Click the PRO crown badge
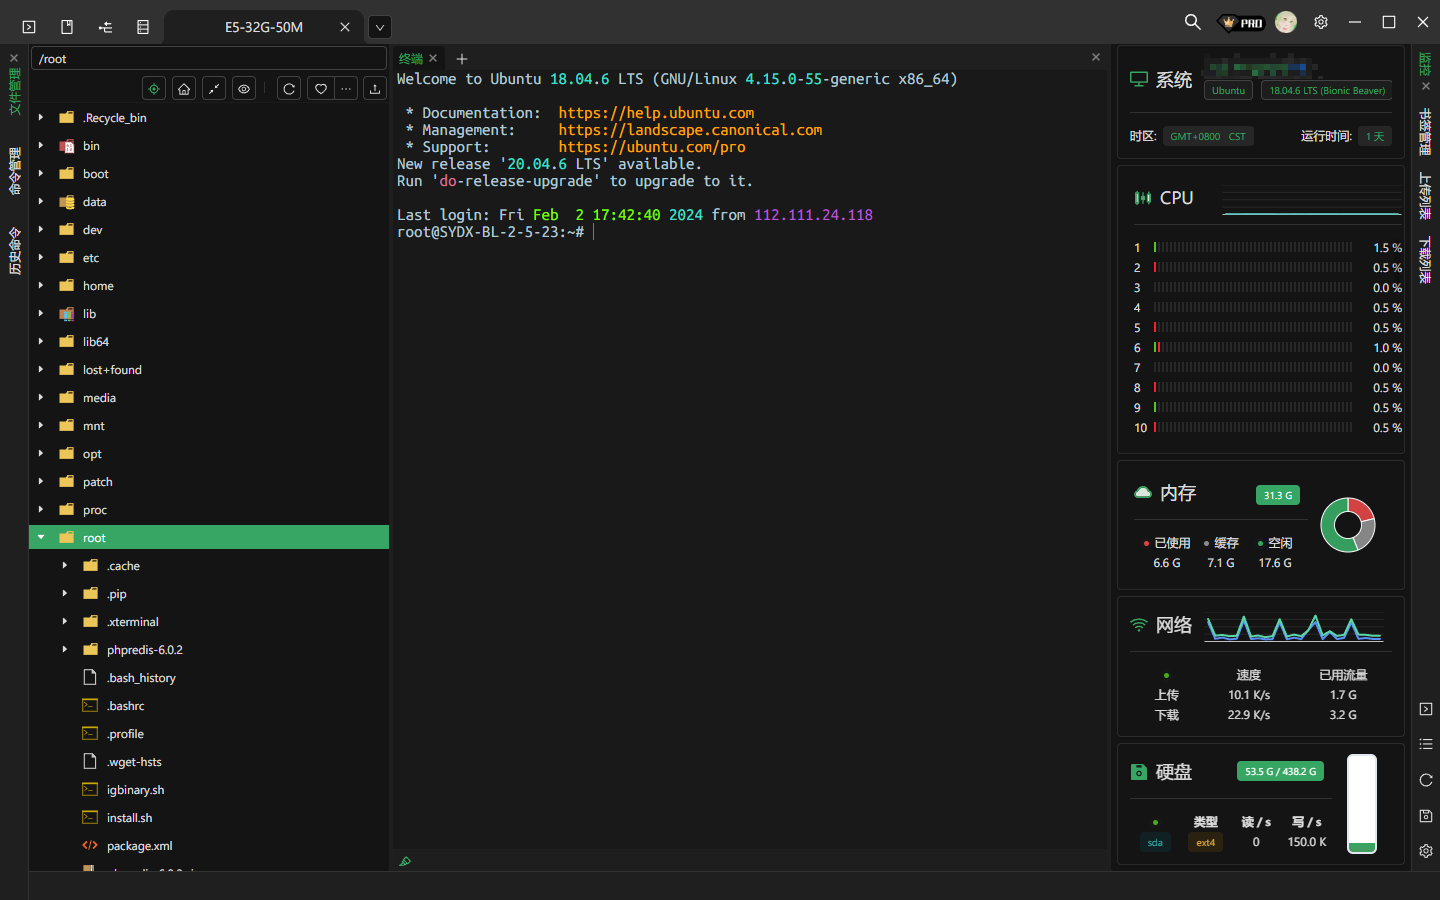The image size is (1440, 900). [x=1242, y=23]
